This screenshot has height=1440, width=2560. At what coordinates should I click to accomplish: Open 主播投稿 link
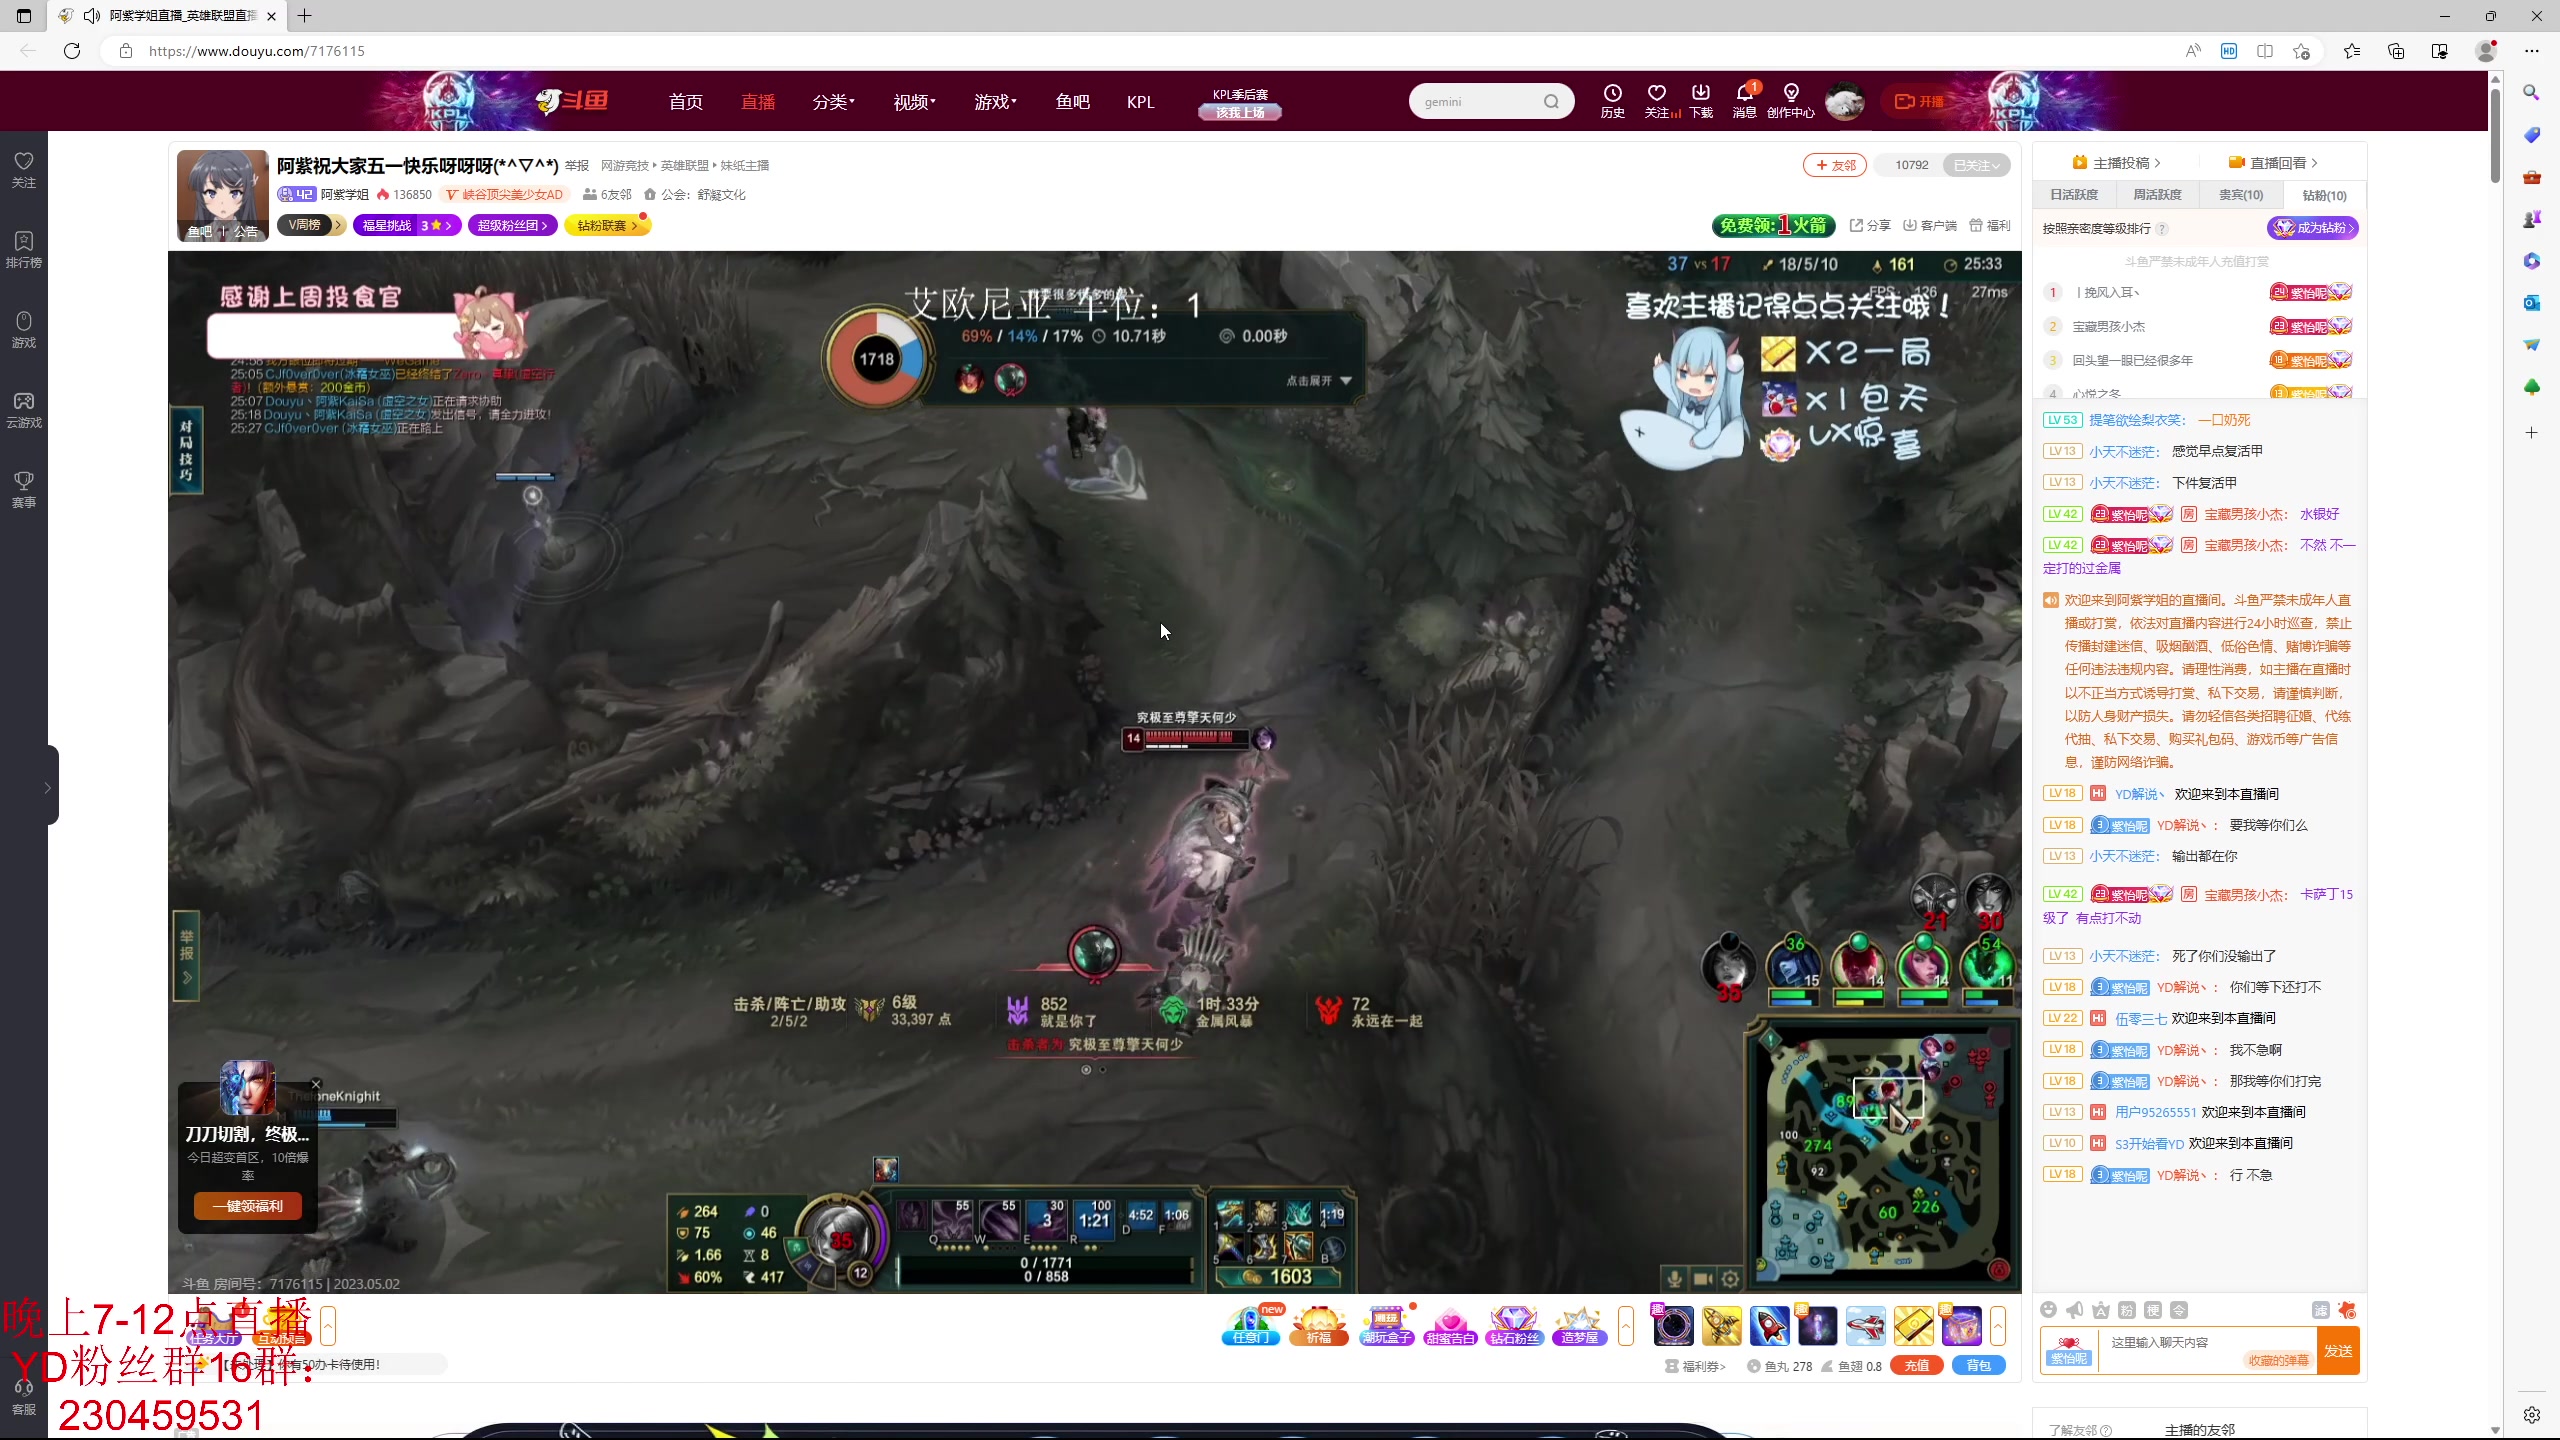(2115, 163)
